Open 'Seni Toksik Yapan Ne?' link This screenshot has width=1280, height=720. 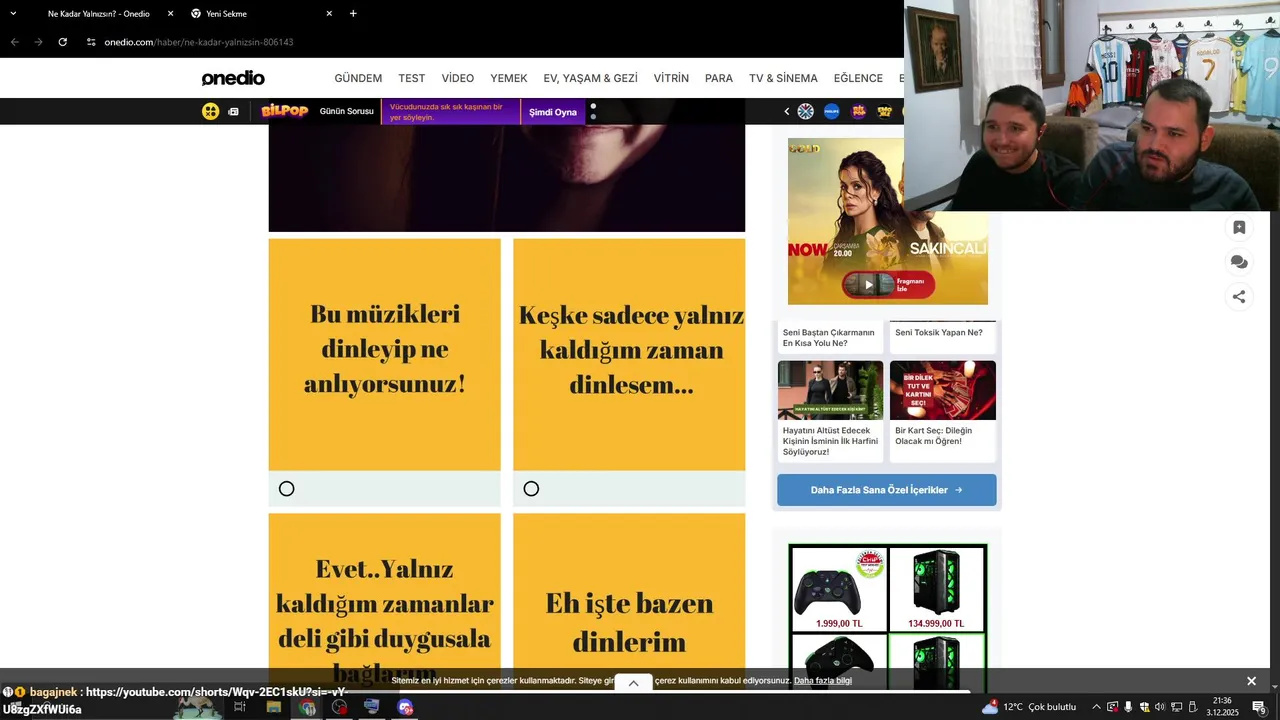pyautogui.click(x=939, y=332)
